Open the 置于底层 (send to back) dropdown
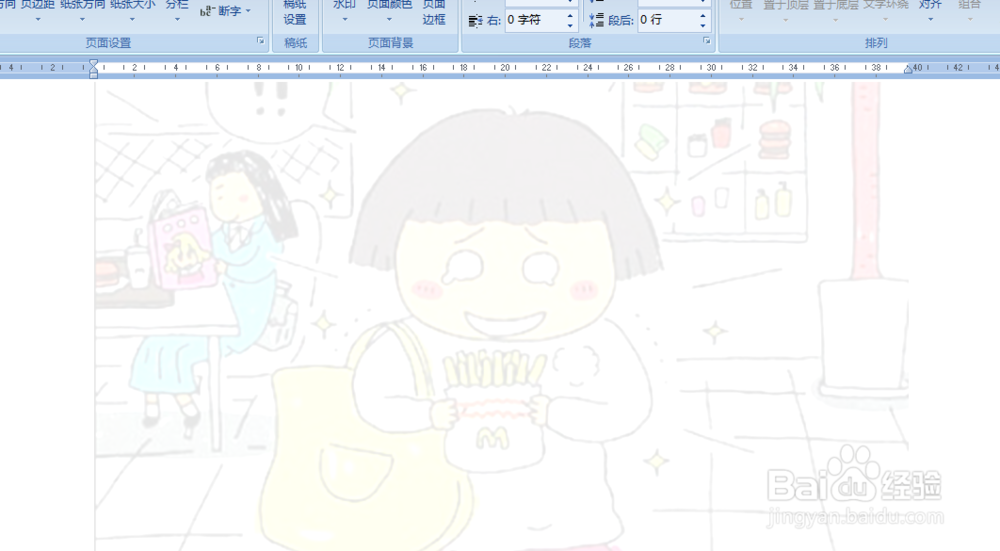The image size is (1000, 551). click(x=835, y=11)
